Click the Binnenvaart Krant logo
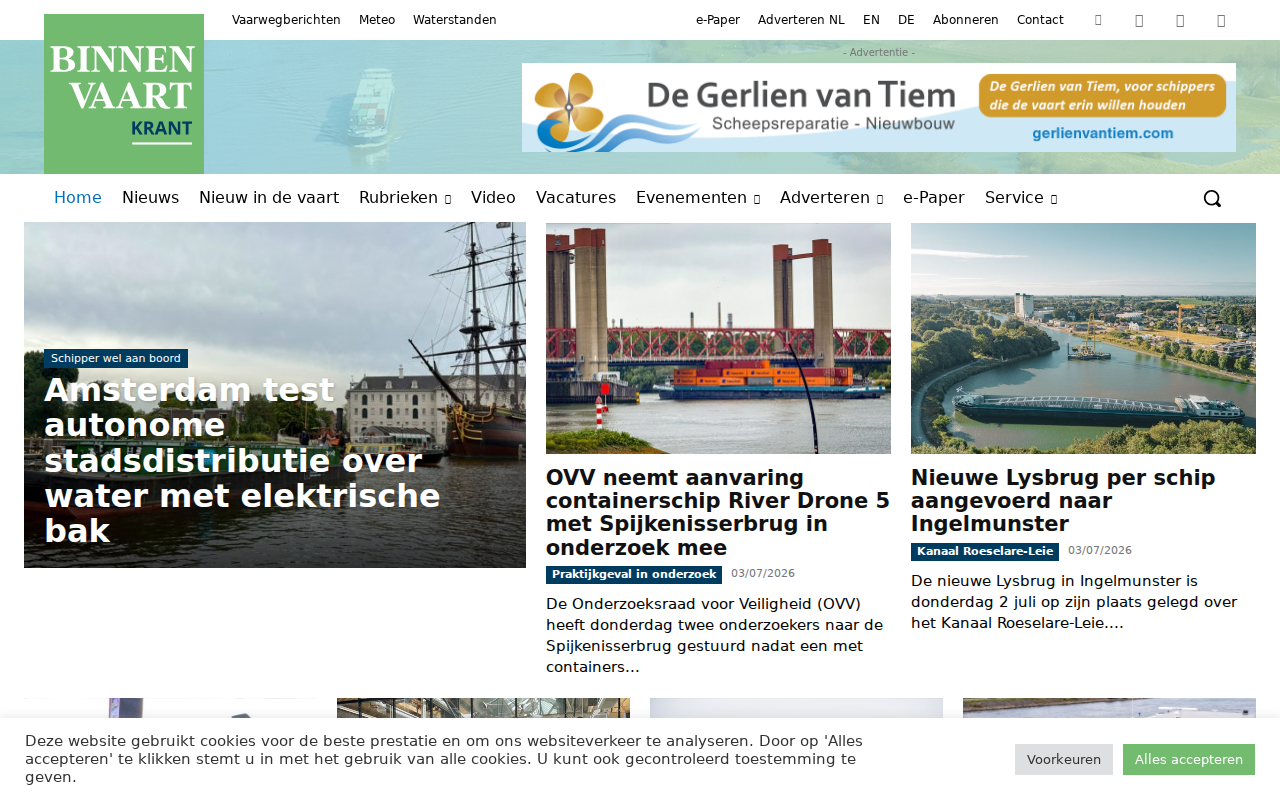This screenshot has width=1280, height=800. click(124, 94)
